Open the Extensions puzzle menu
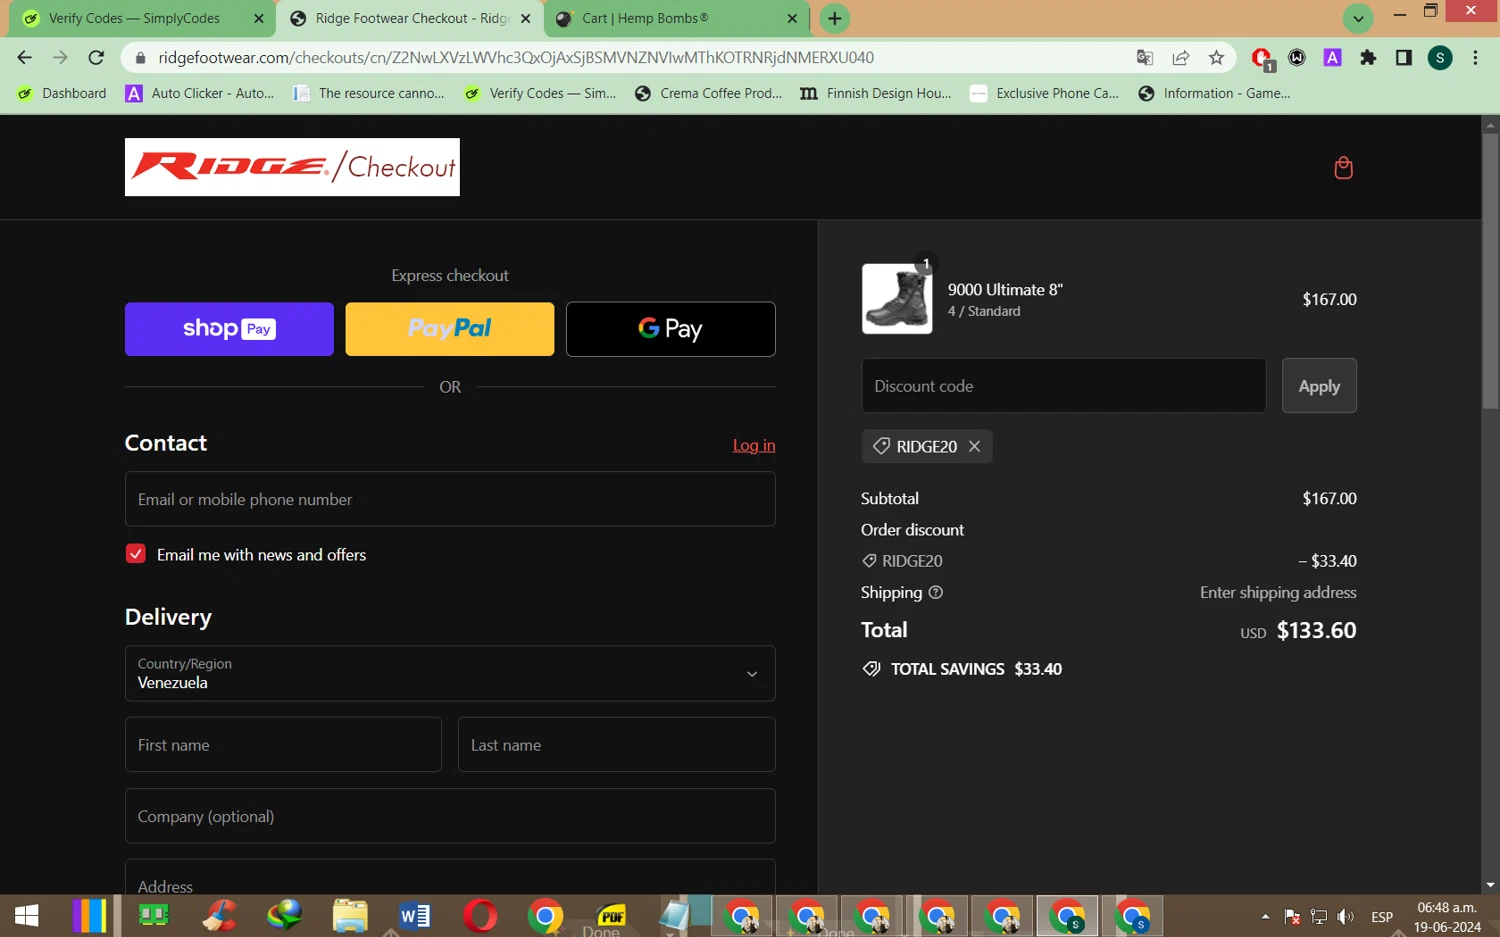 point(1368,58)
